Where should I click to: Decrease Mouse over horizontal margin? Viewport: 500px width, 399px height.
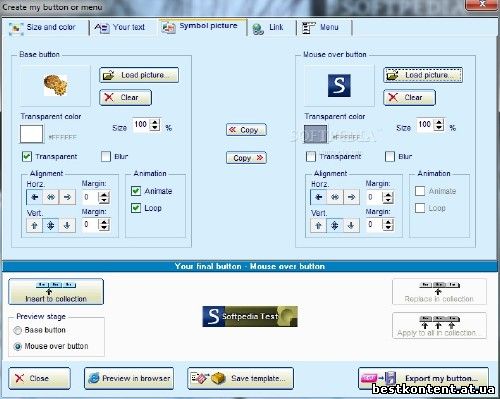[x=388, y=200]
